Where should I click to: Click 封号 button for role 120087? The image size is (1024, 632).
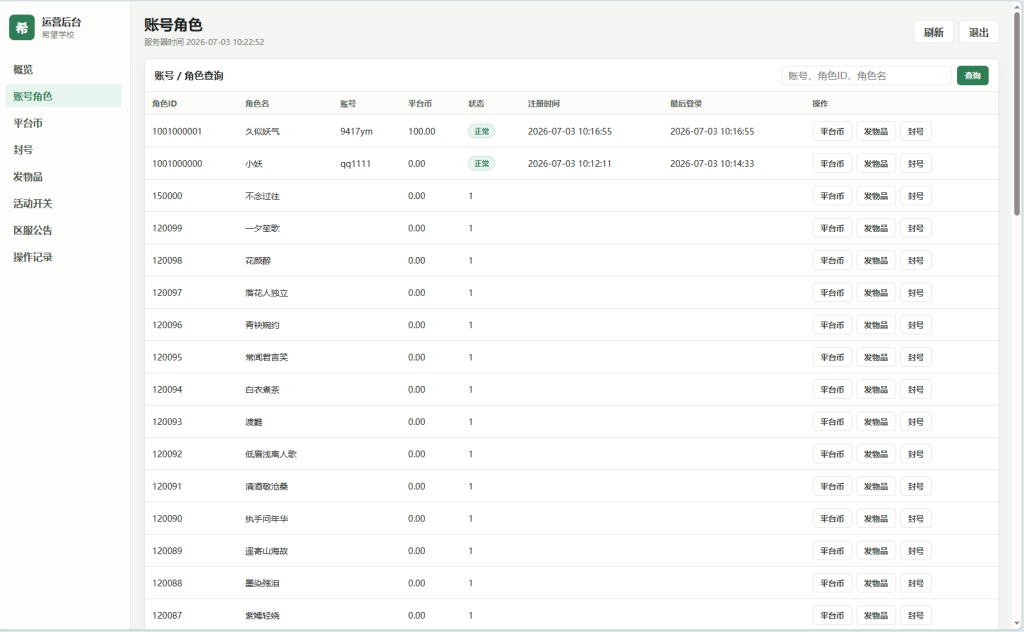(x=916, y=616)
